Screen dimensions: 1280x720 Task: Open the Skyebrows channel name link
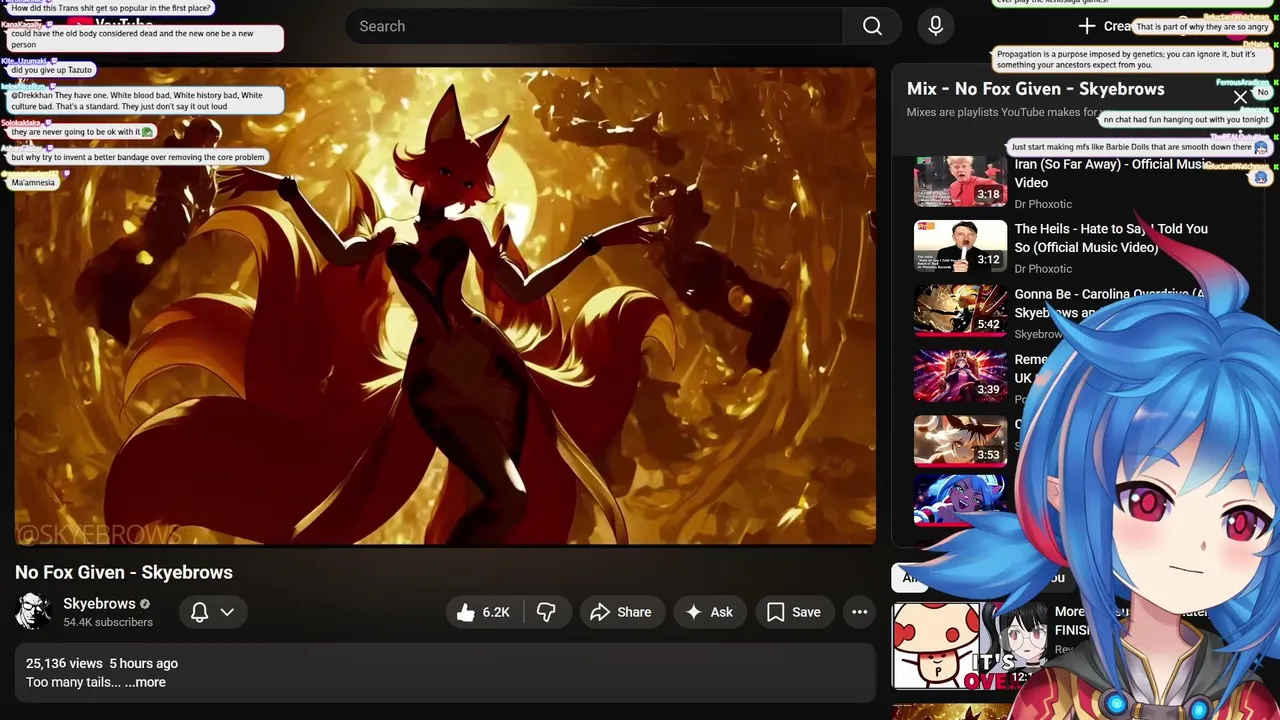pyautogui.click(x=99, y=604)
